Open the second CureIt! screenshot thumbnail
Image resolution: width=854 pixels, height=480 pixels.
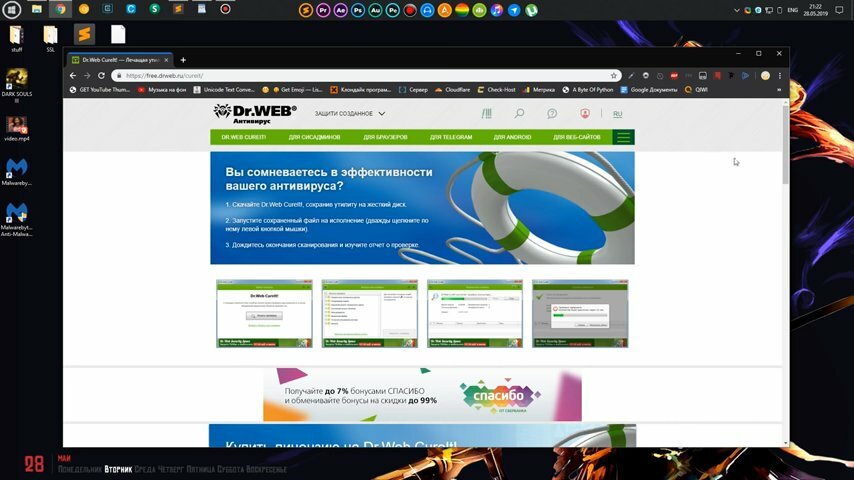[369, 314]
